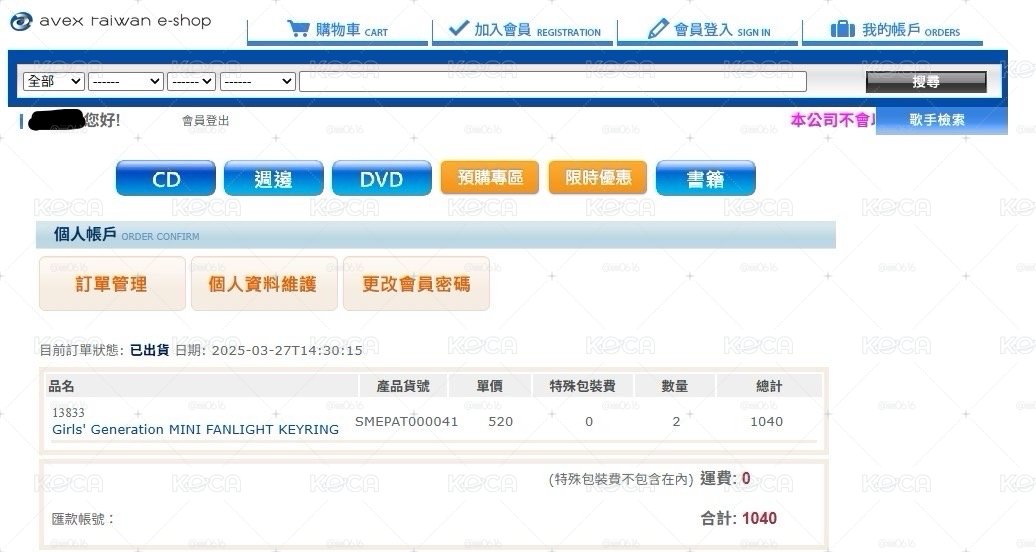
Task: Select the 週邊 merchandise category button
Action: [x=274, y=178]
